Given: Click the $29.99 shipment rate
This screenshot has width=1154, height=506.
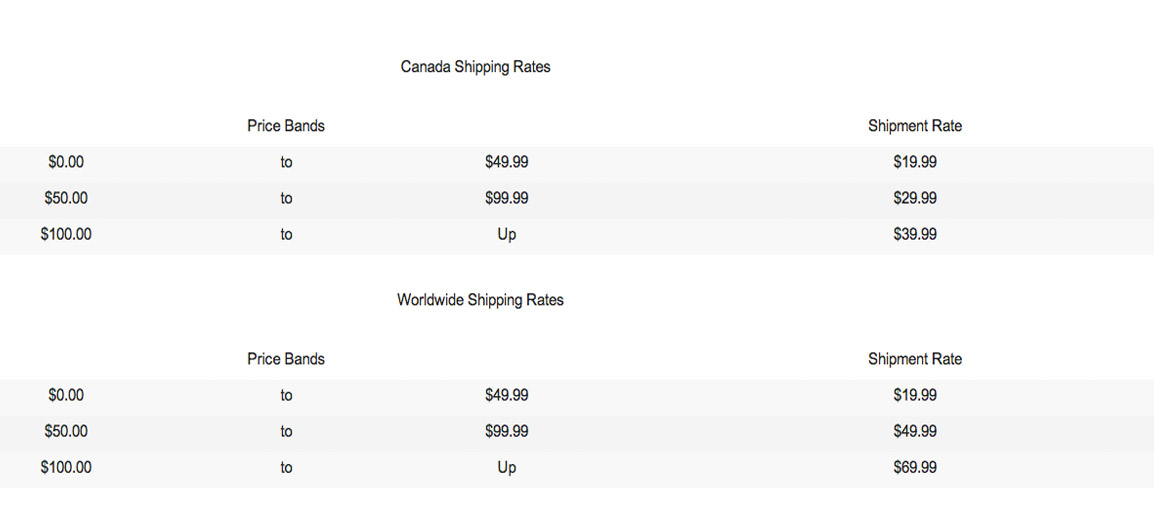Looking at the screenshot, I should (x=914, y=198).
